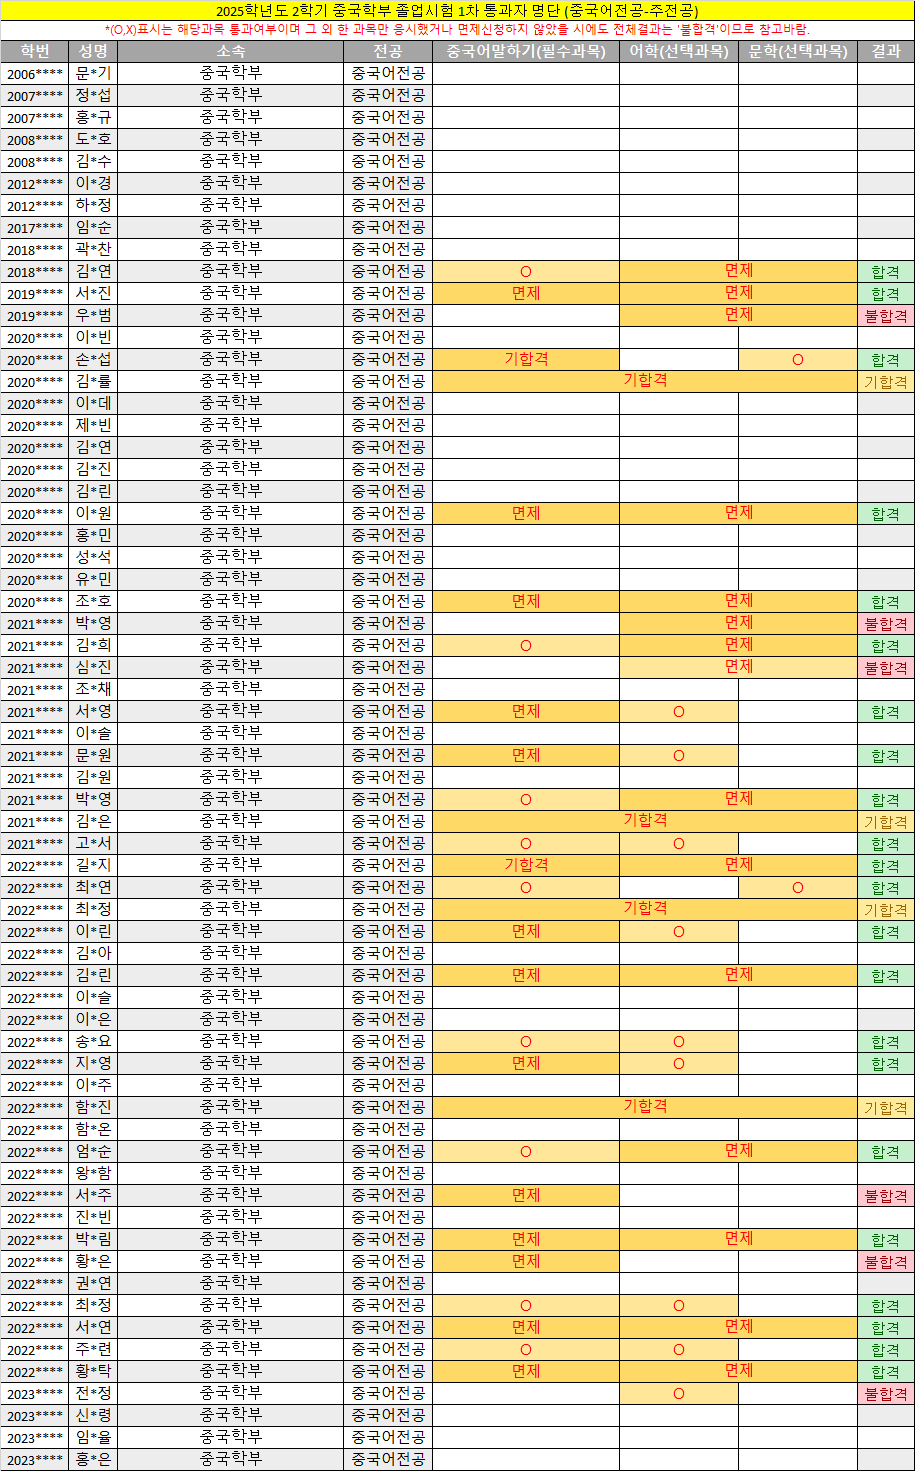Select the name cell 문*기
Image resolution: width=915 pixels, height=1471 pixels.
click(x=93, y=73)
